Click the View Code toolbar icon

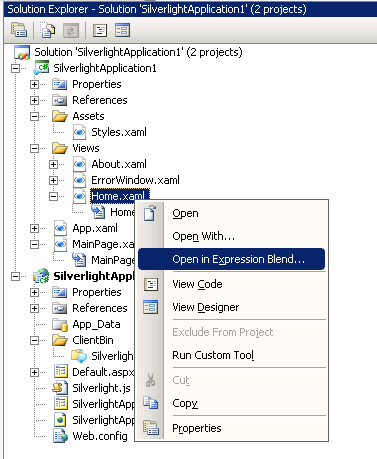100,31
